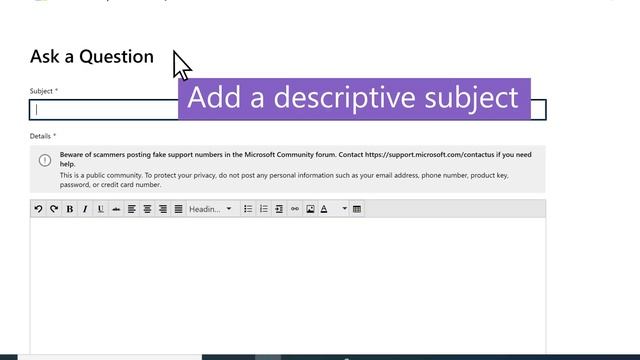
Task: Align text right
Action: click(162, 209)
